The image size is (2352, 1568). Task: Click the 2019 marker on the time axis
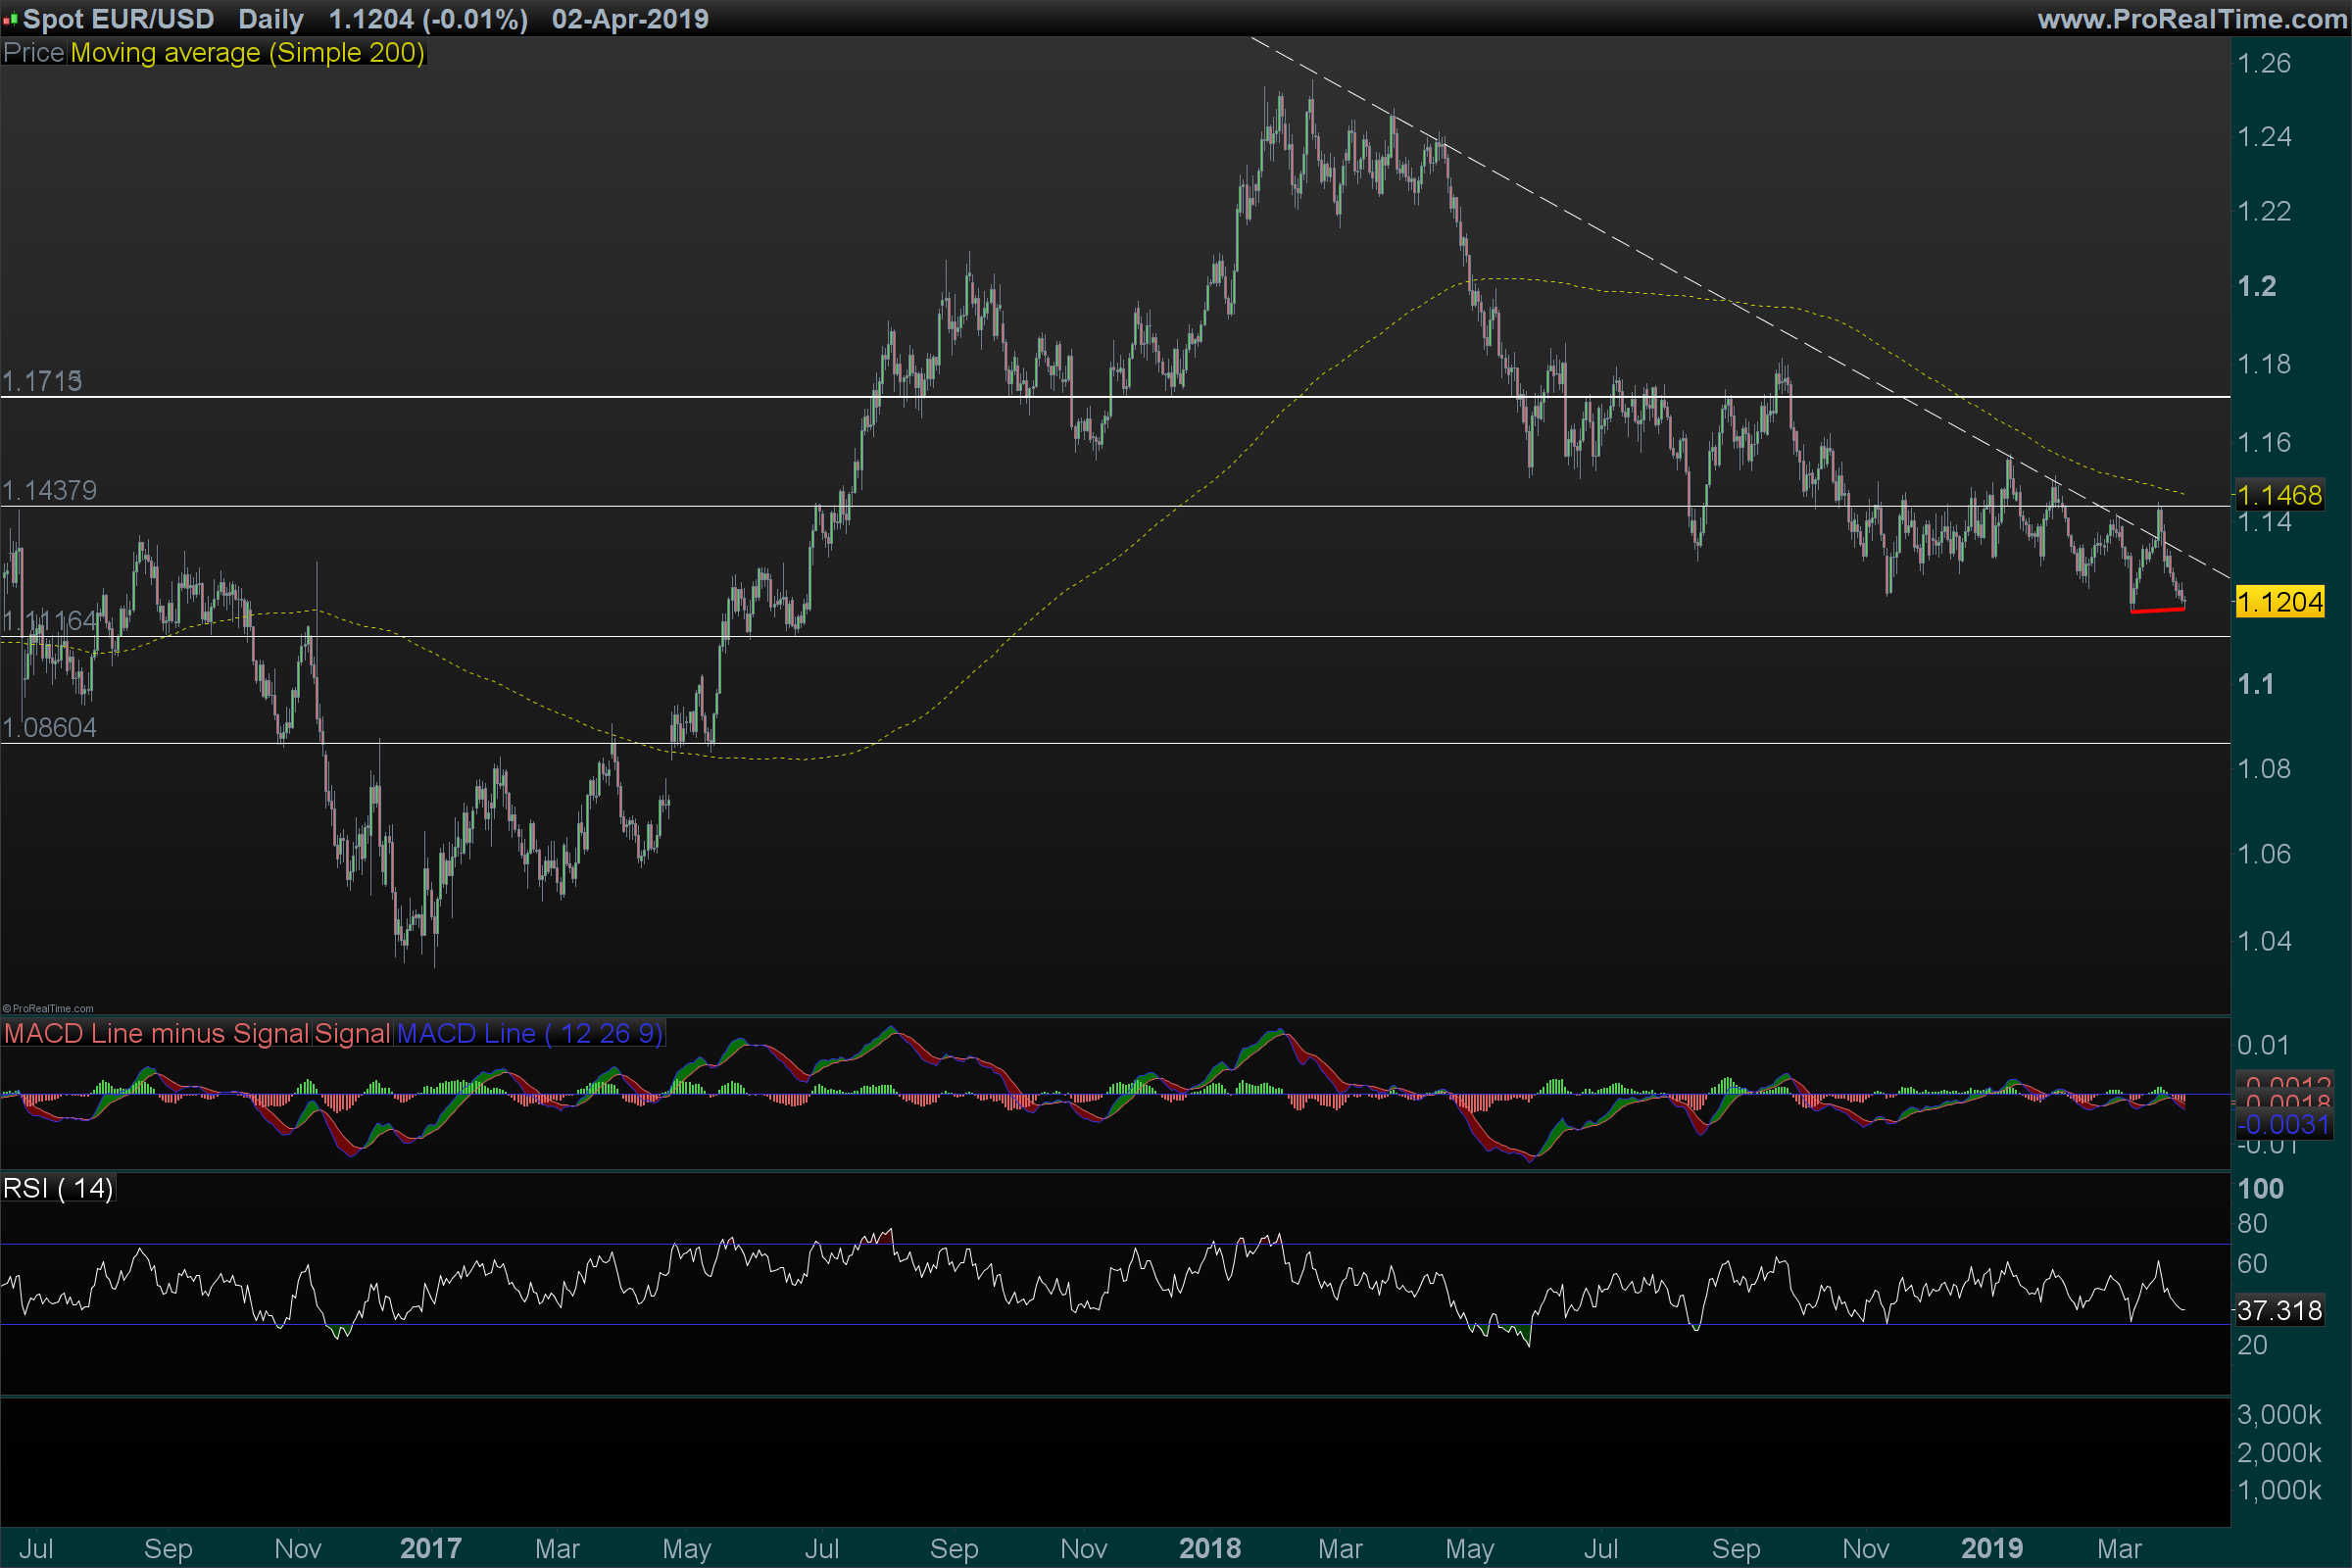click(1991, 1548)
